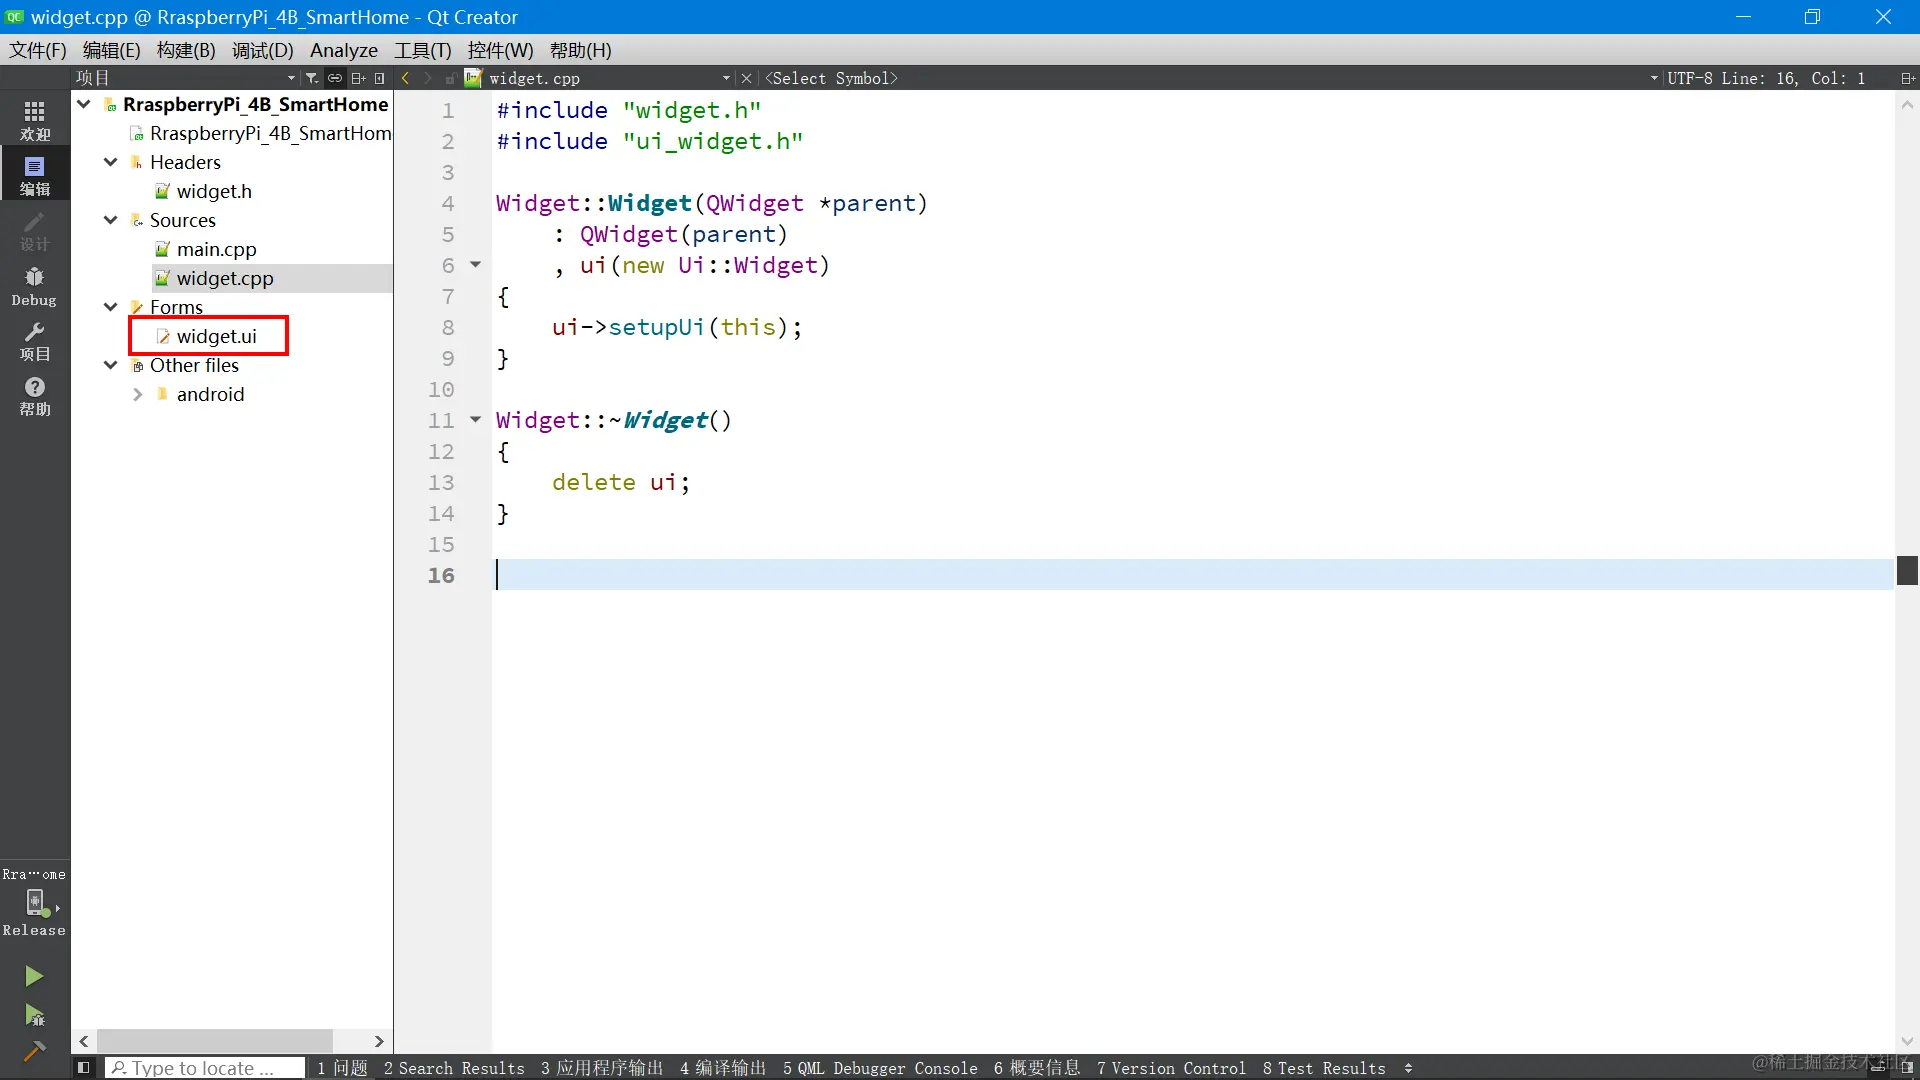
Task: Open the 1 问题 issues pane
Action: pos(343,1068)
